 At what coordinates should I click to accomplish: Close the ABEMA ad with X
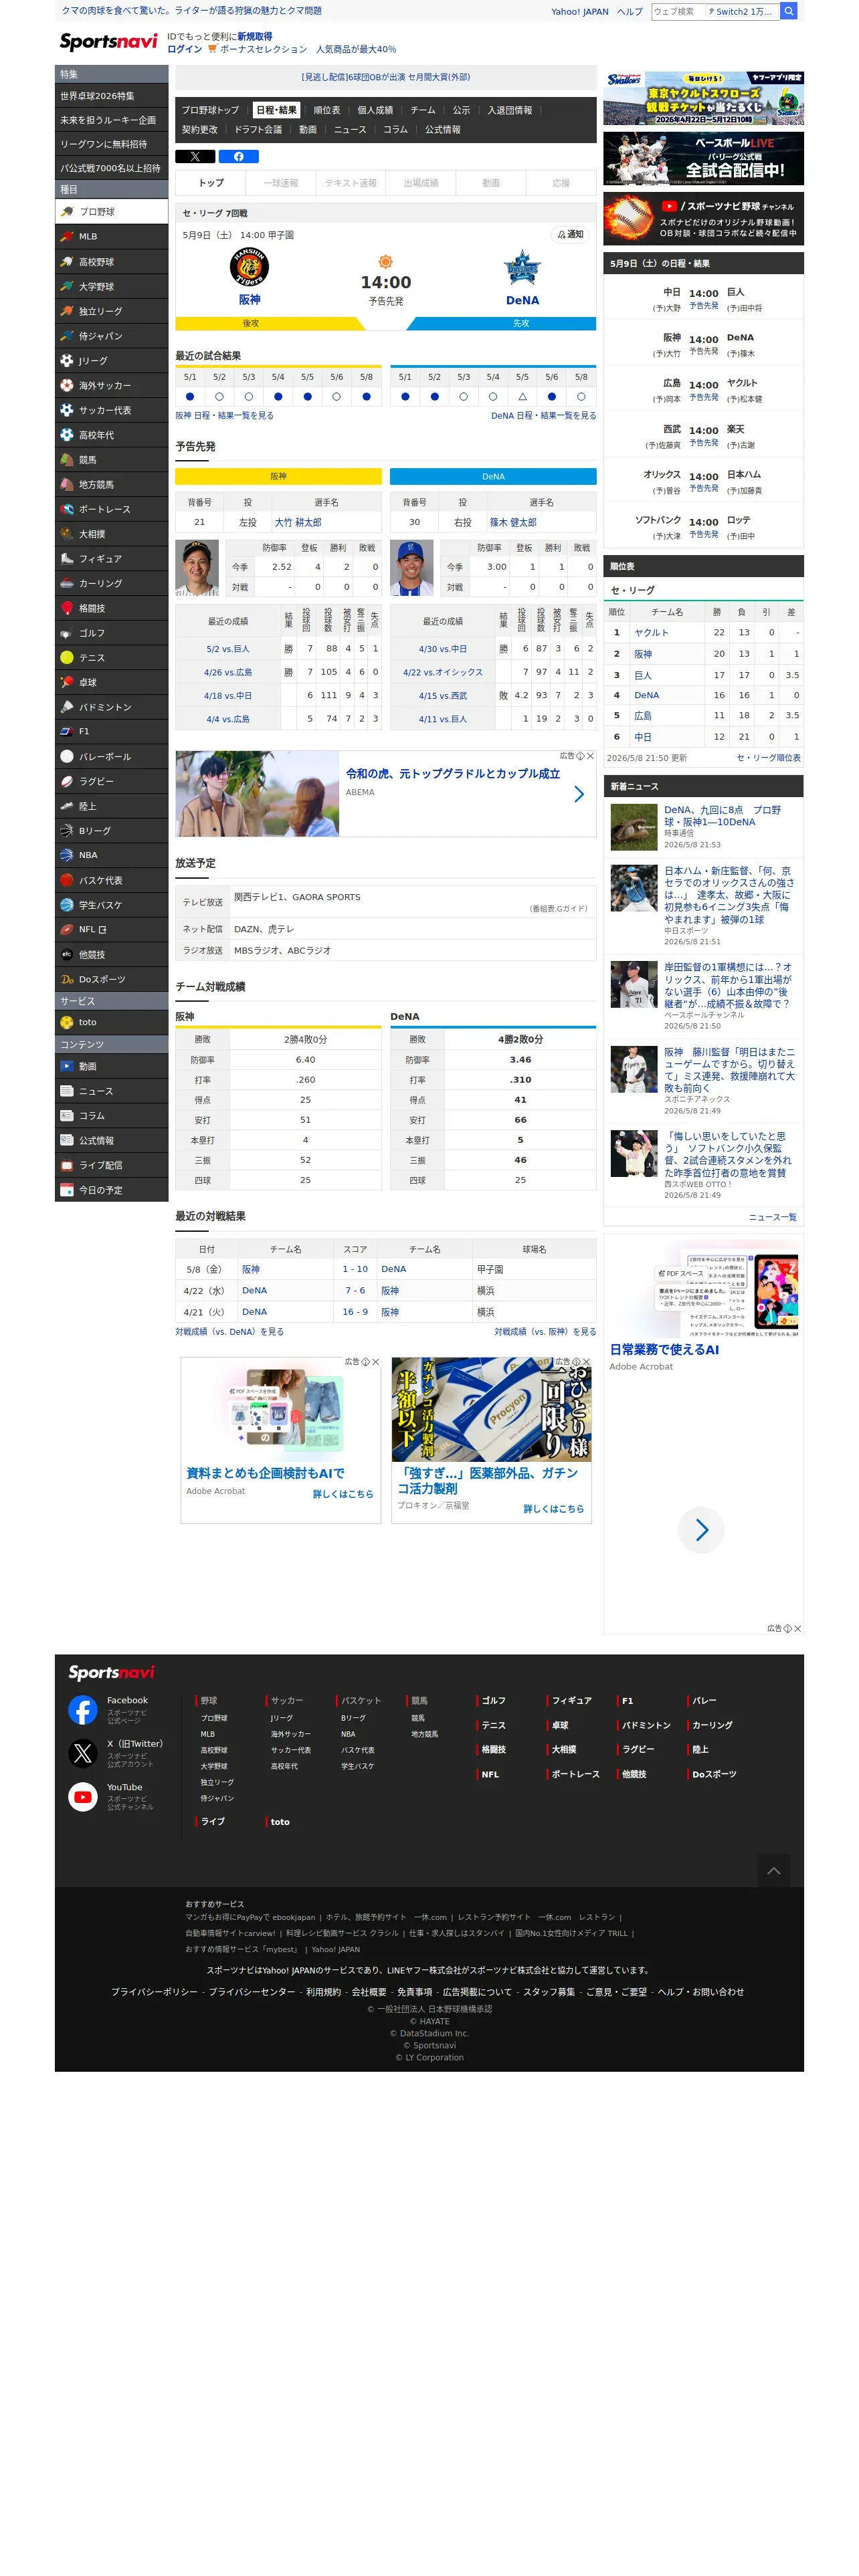(x=590, y=756)
